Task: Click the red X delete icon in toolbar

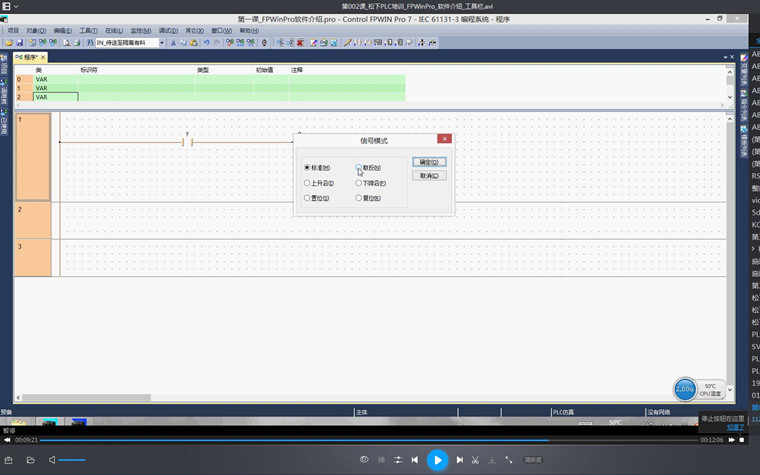Action: 301,43
